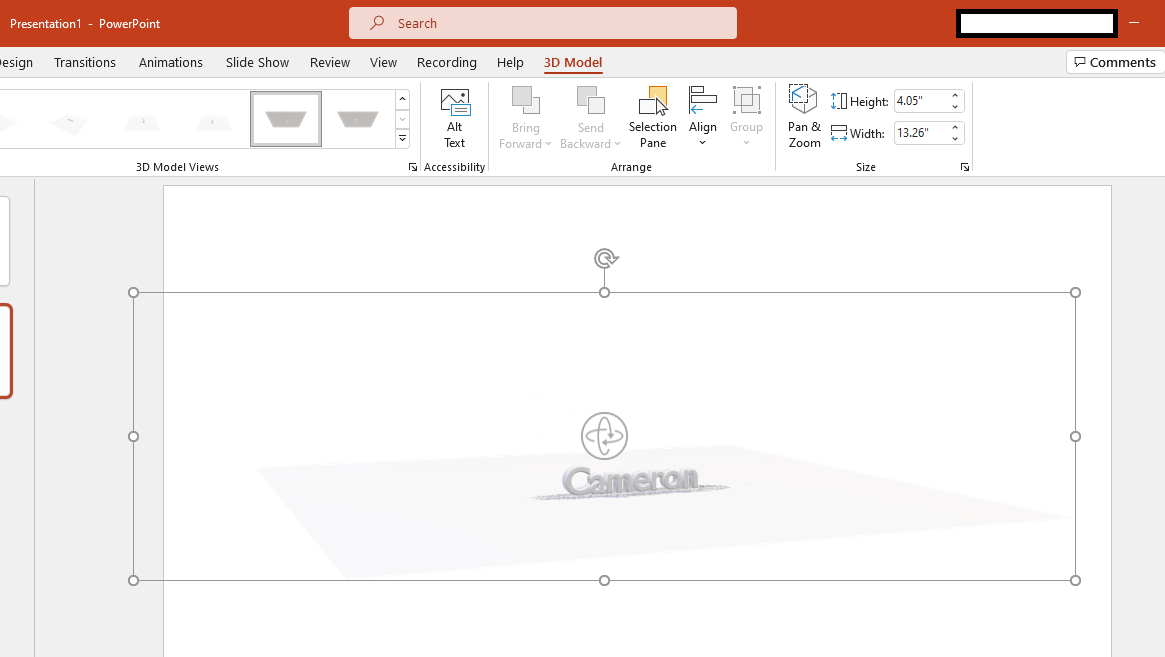Click Bring Forward button

coord(525,110)
